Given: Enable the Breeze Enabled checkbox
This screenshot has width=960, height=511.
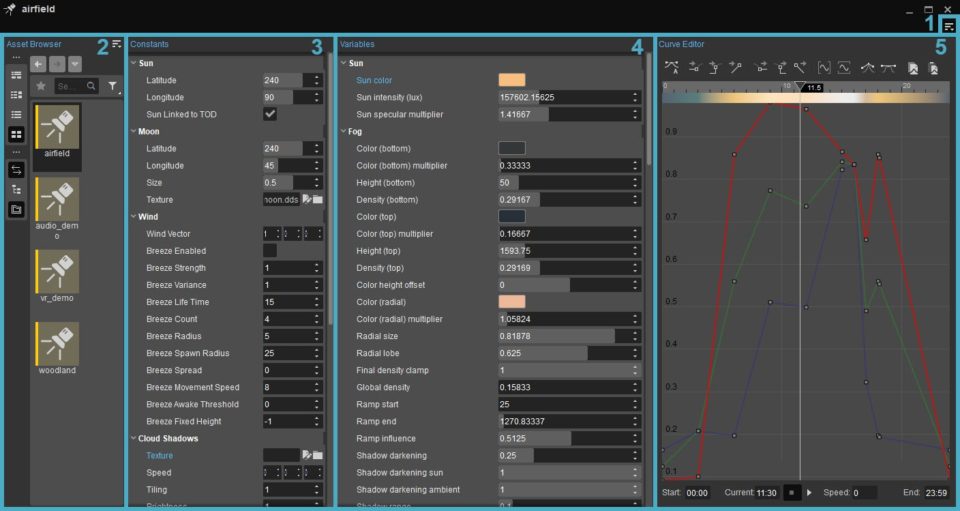Looking at the screenshot, I should coord(270,250).
